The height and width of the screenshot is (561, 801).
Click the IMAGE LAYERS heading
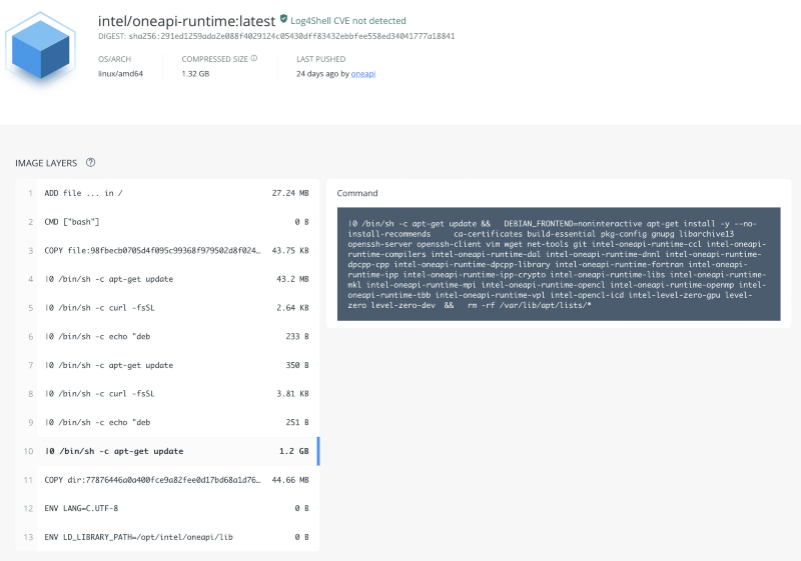(x=46, y=163)
